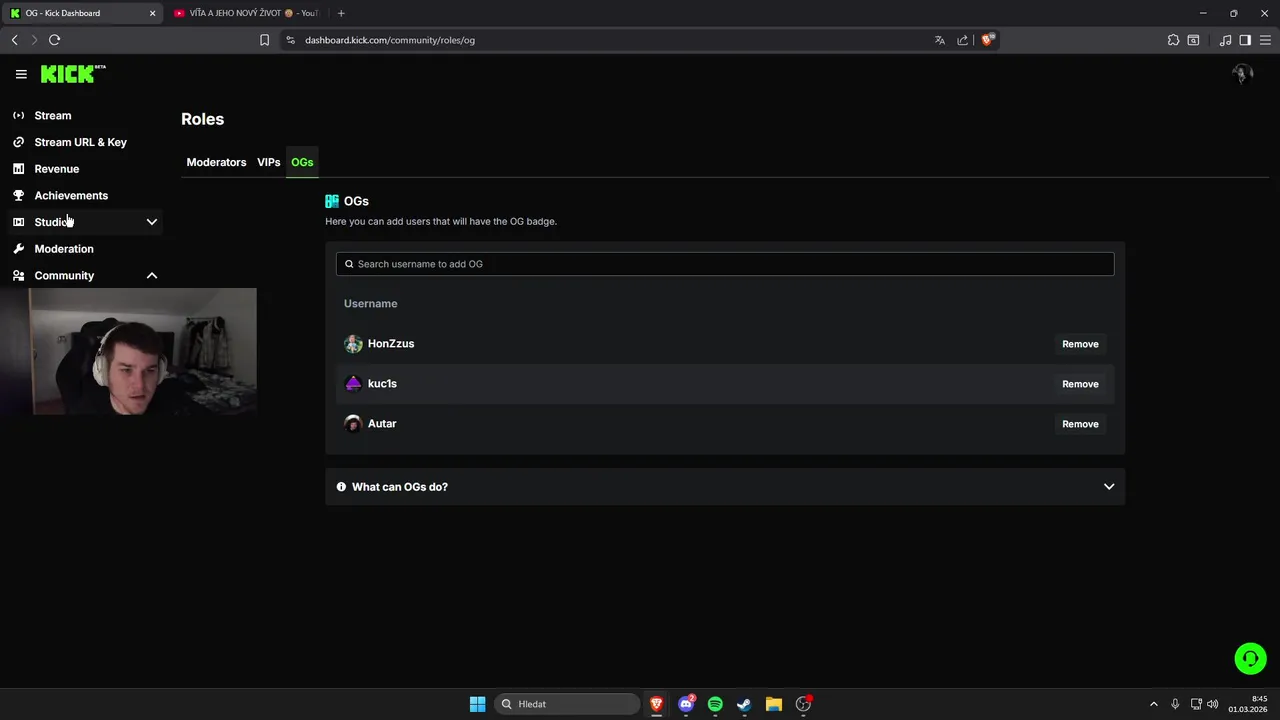Viewport: 1280px width, 720px height.
Task: Remove kuc1s from OGs
Action: (x=1080, y=384)
